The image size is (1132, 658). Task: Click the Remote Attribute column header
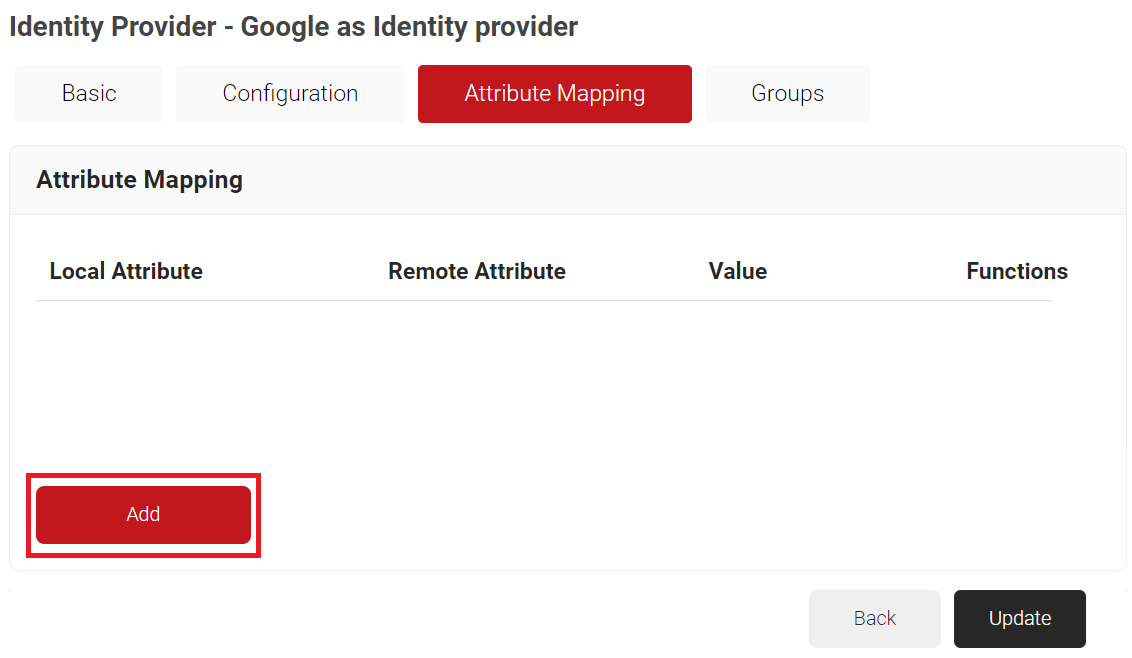coord(476,272)
